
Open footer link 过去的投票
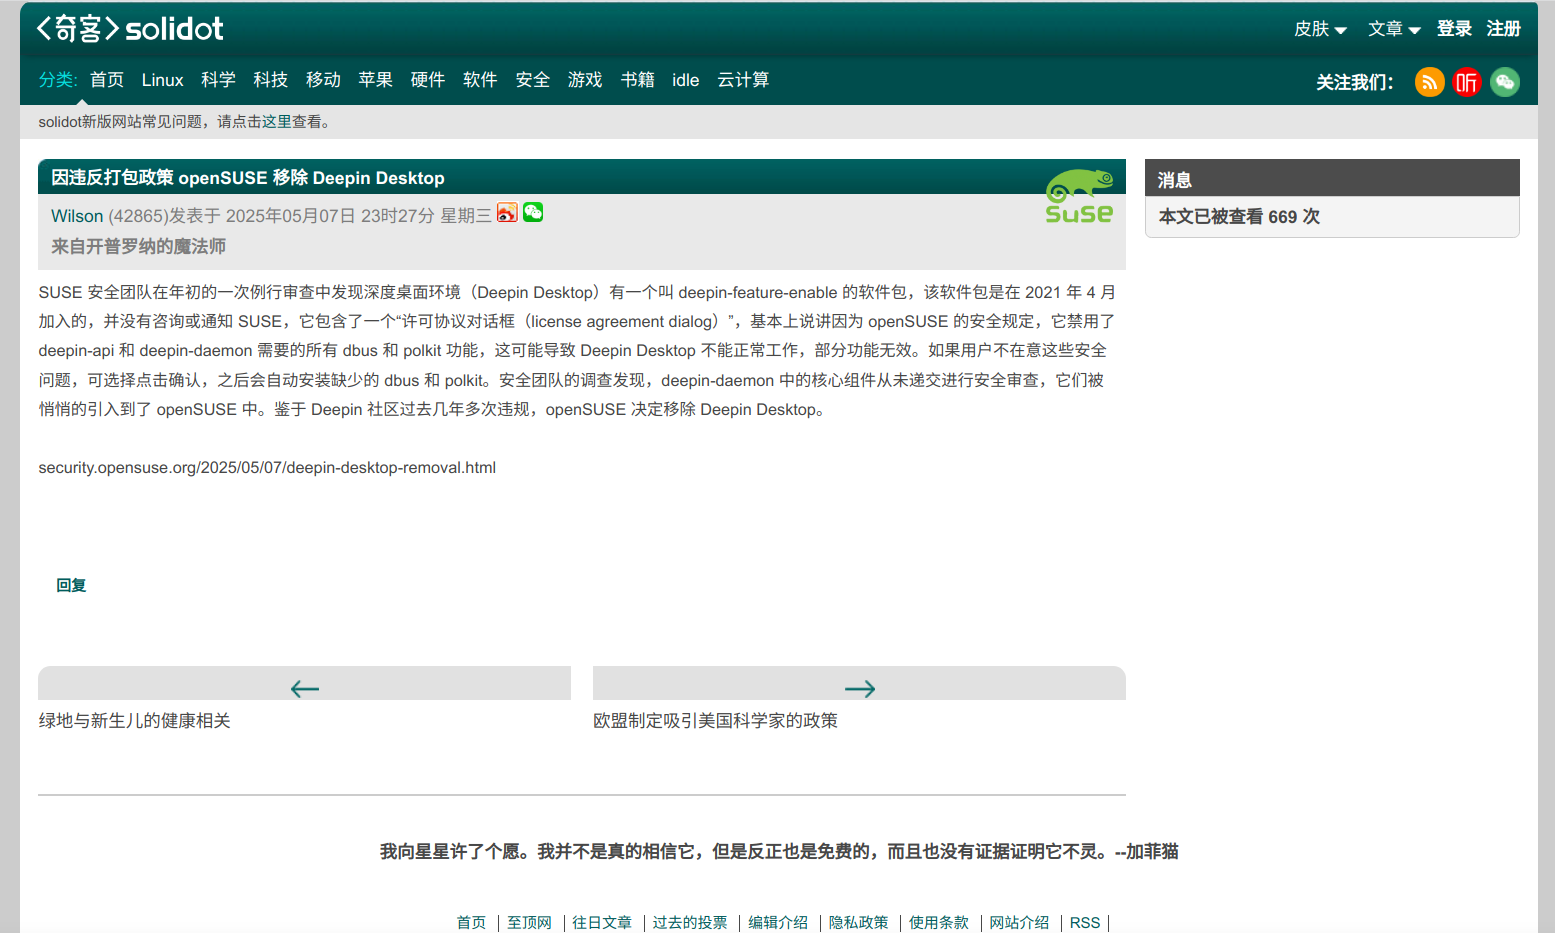tap(690, 922)
